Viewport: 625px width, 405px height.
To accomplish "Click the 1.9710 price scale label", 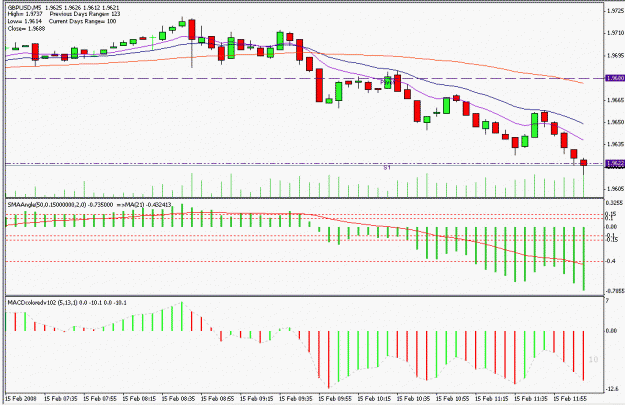I will (x=614, y=33).
